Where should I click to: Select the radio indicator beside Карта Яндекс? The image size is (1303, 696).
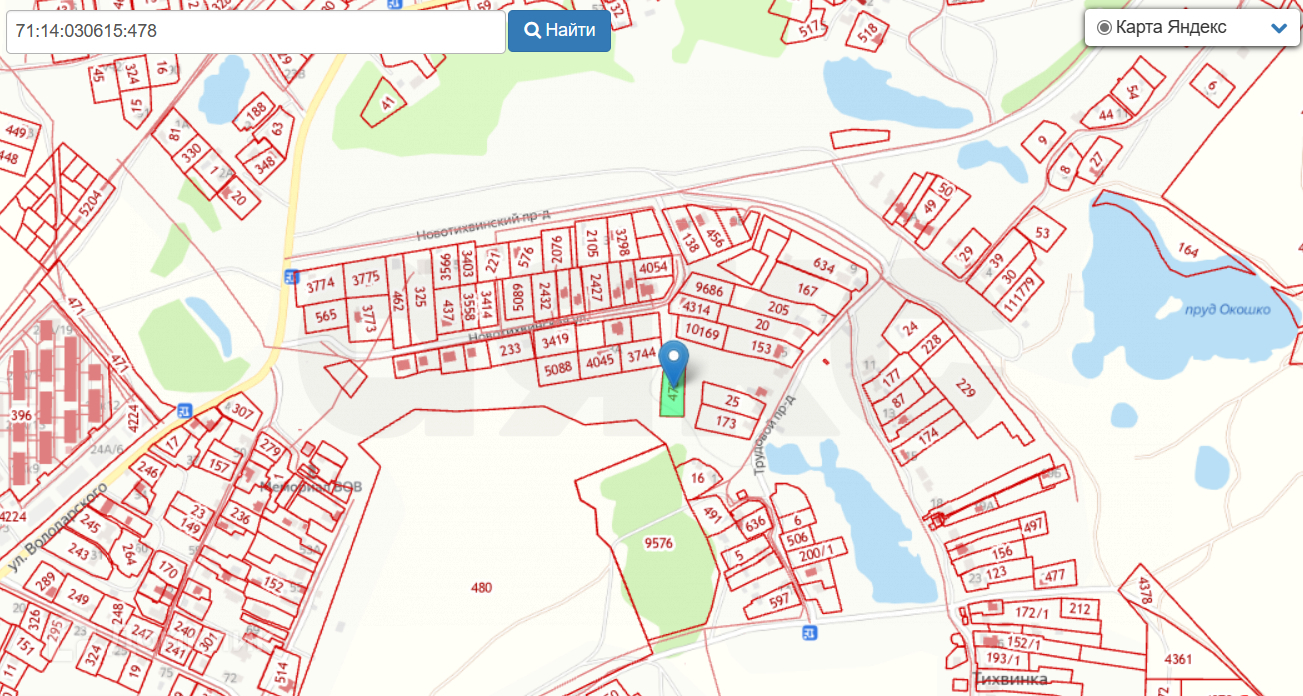(x=1104, y=28)
